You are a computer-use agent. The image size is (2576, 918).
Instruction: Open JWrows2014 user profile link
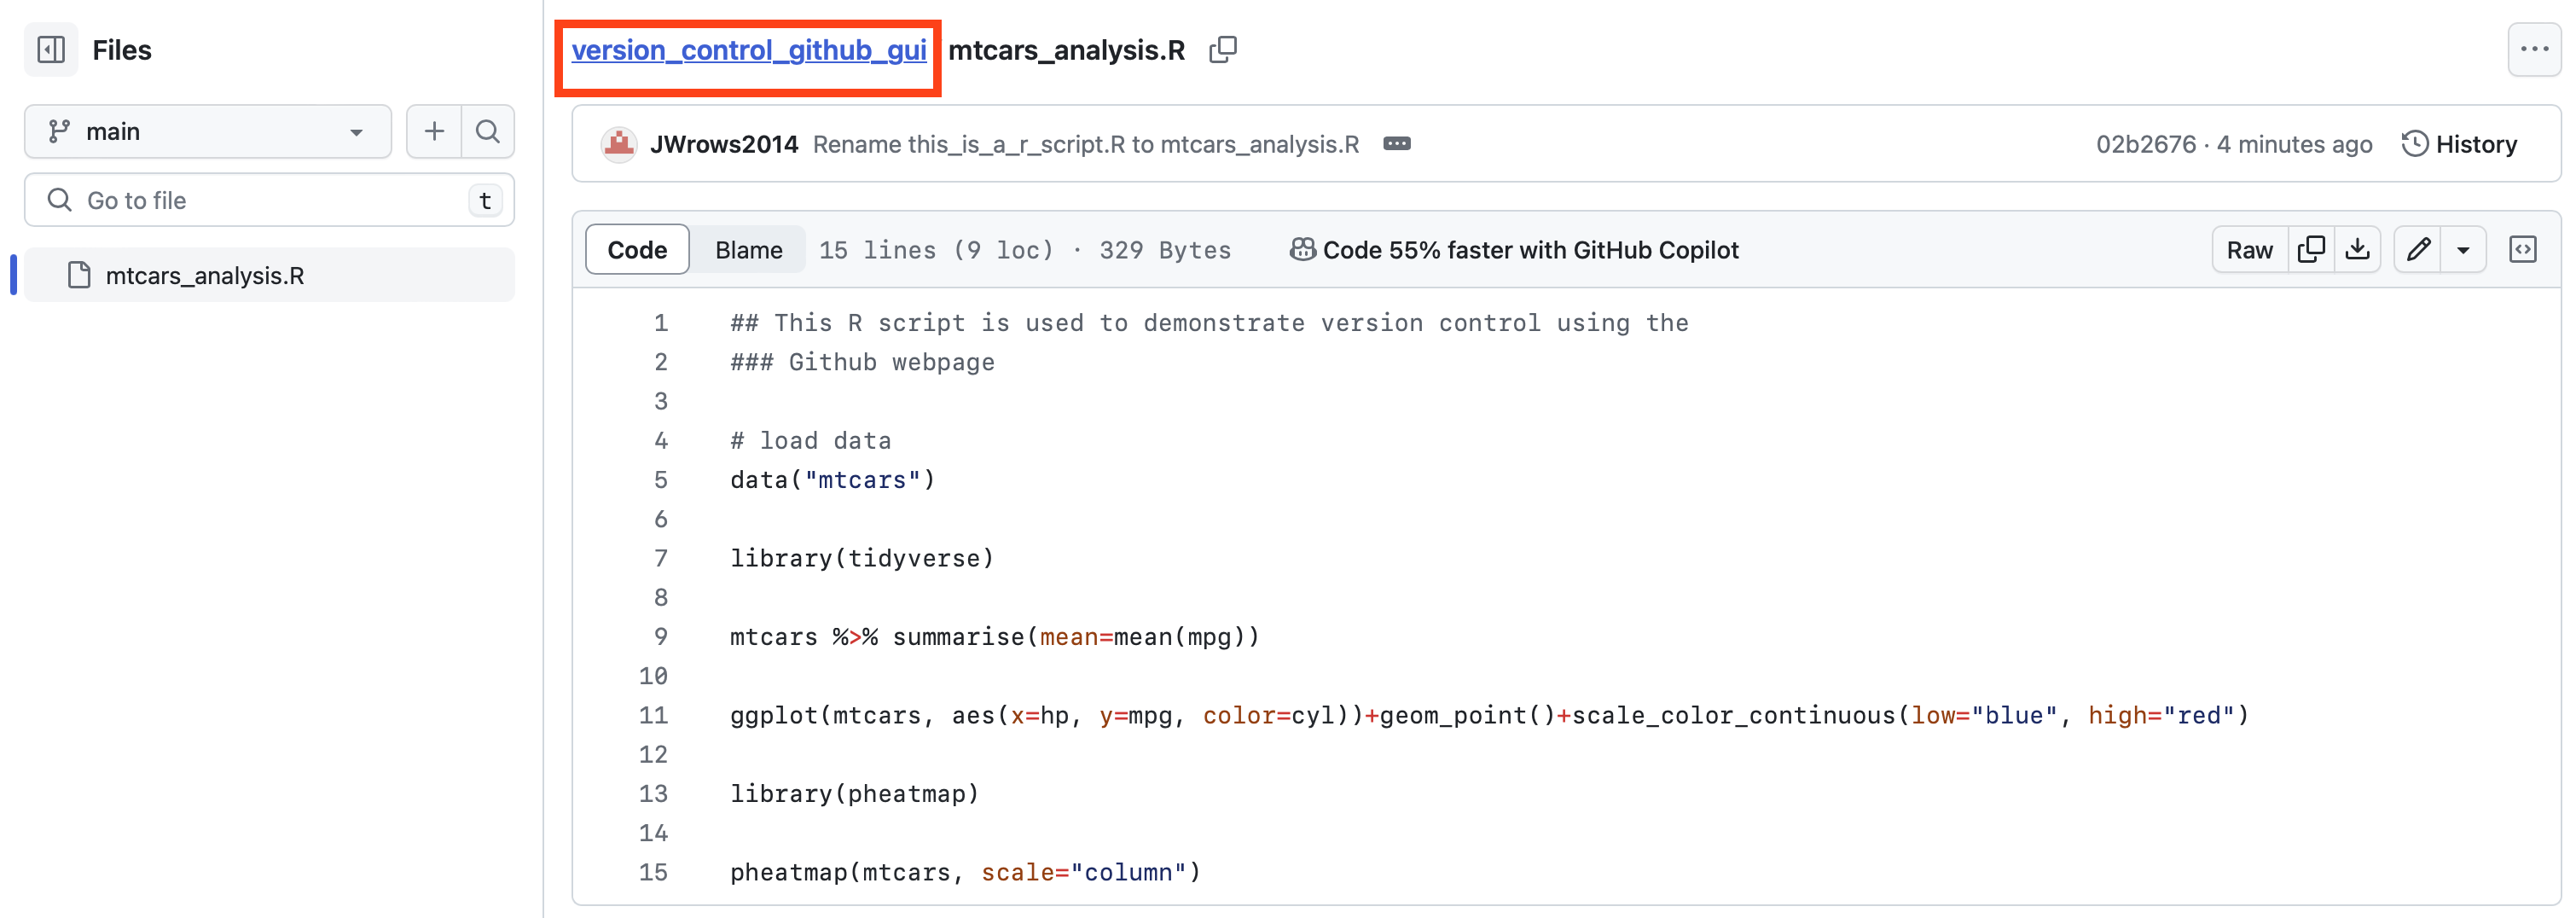click(723, 144)
